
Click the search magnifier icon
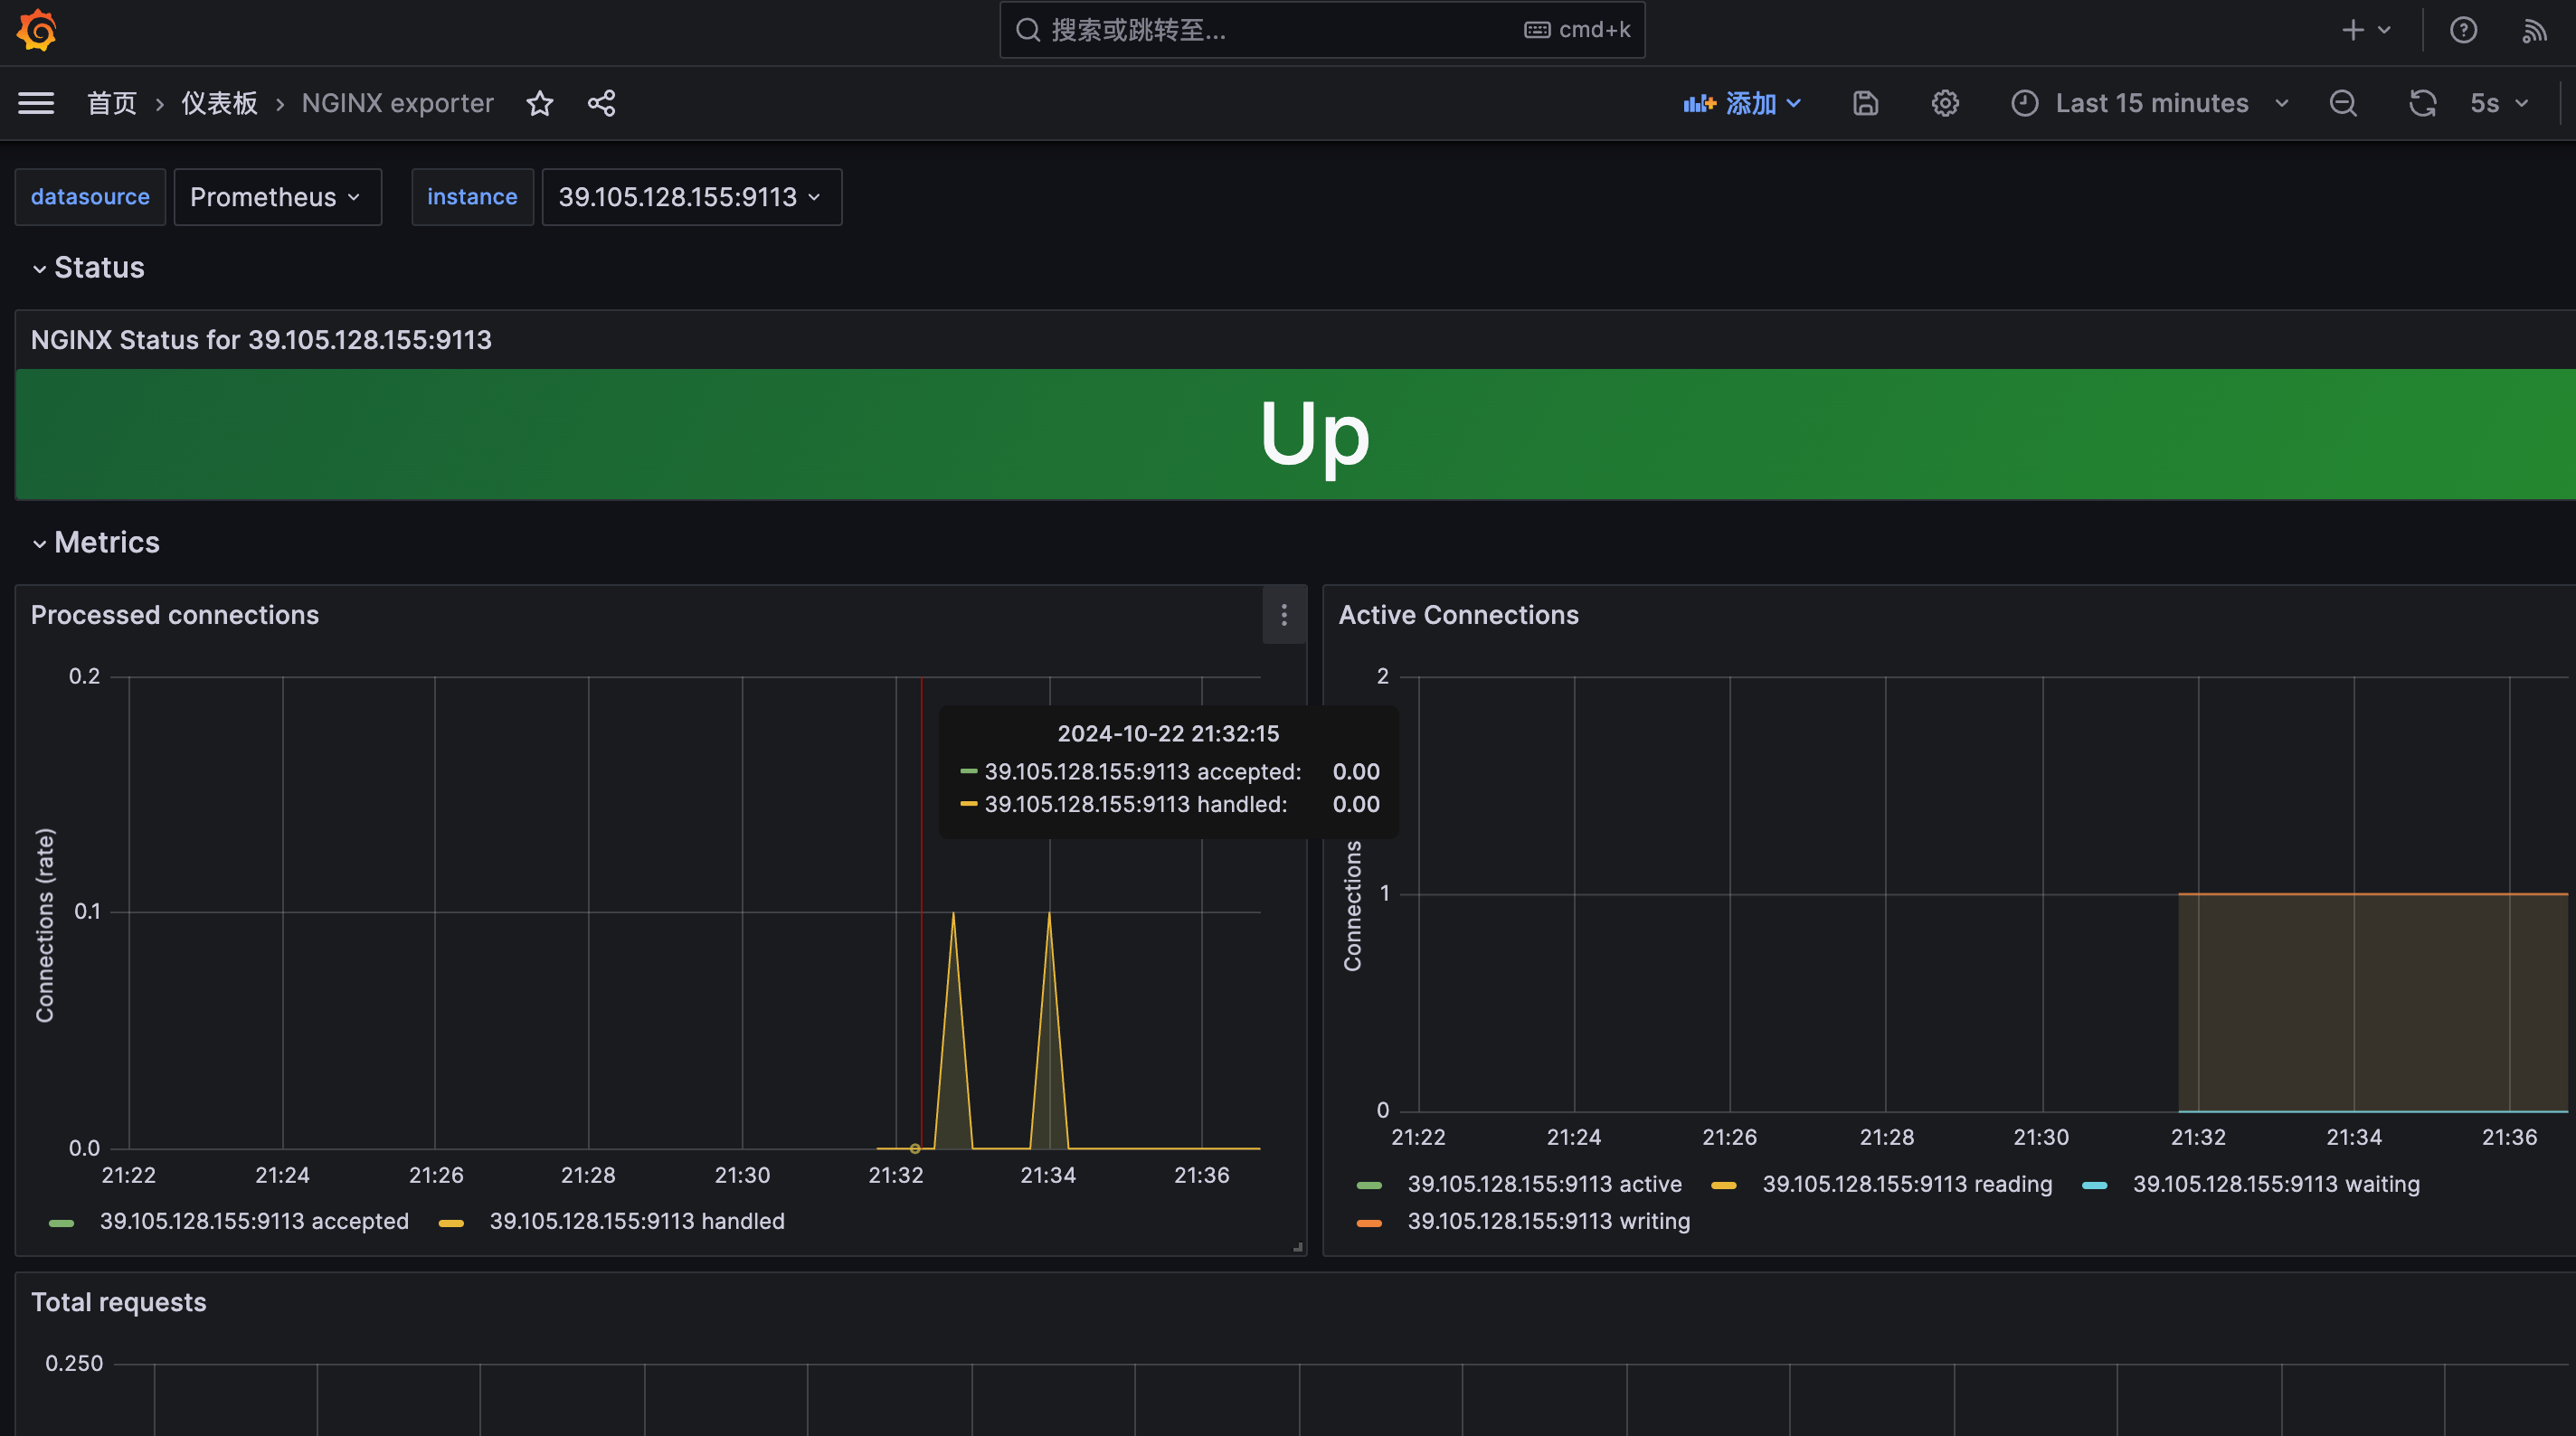point(1028,30)
